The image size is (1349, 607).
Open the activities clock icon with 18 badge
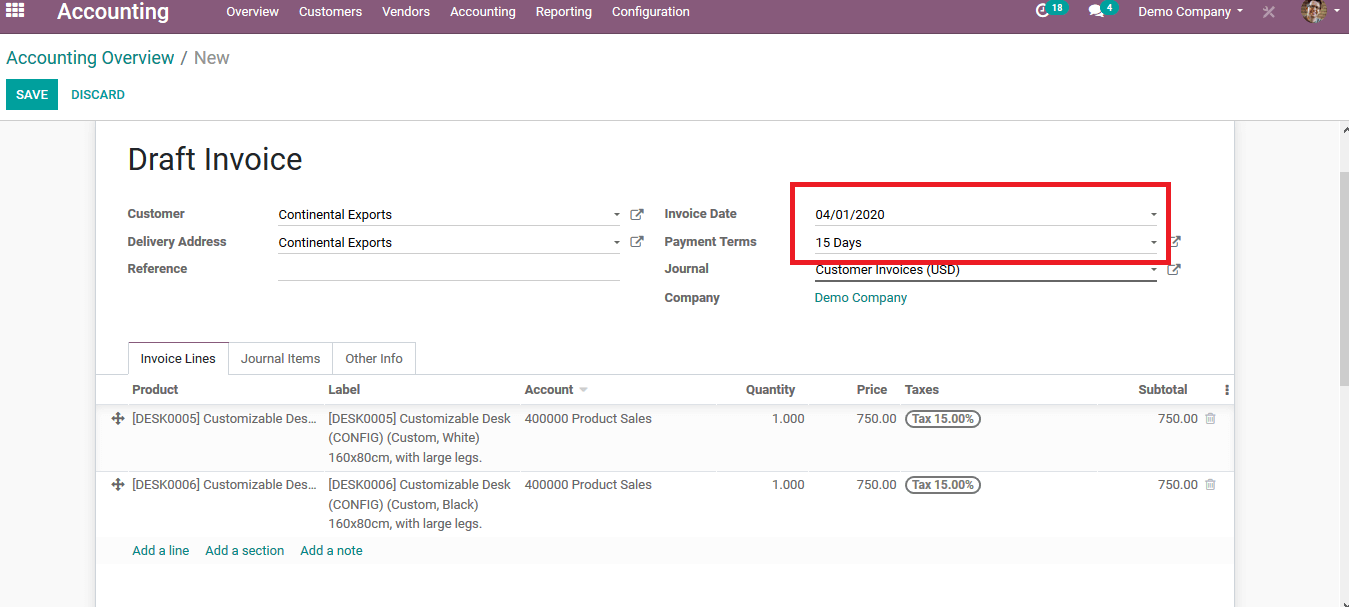click(x=1050, y=10)
